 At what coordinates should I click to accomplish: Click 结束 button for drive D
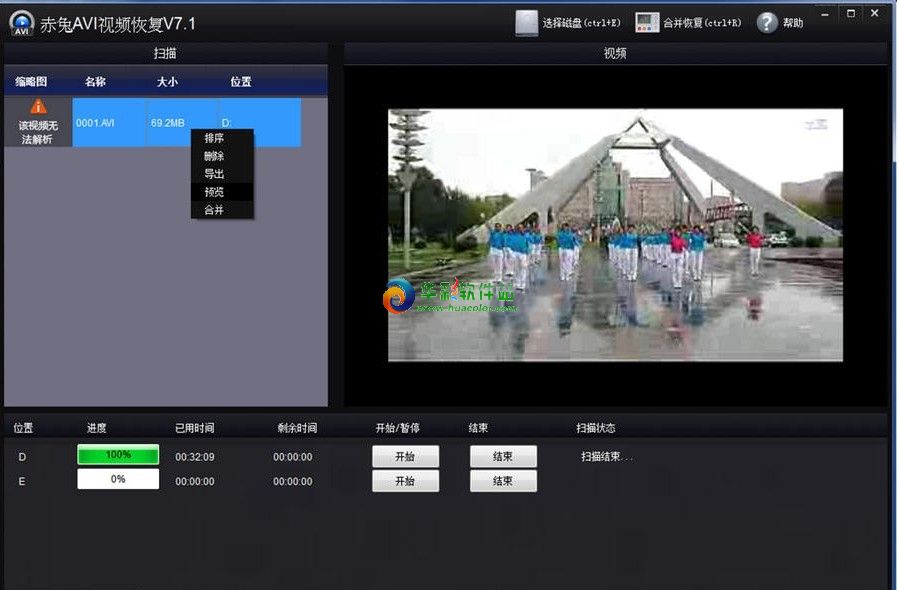pyautogui.click(x=503, y=456)
